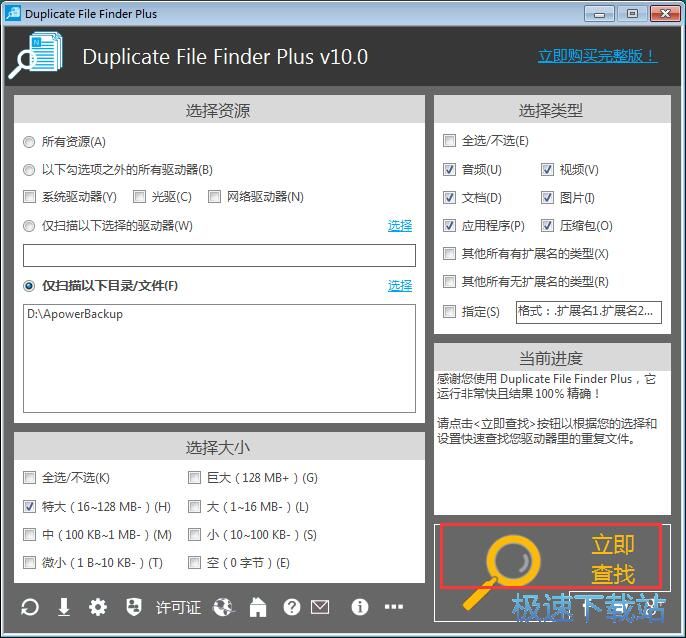Click the shield icon in bottom toolbar

coord(132,607)
